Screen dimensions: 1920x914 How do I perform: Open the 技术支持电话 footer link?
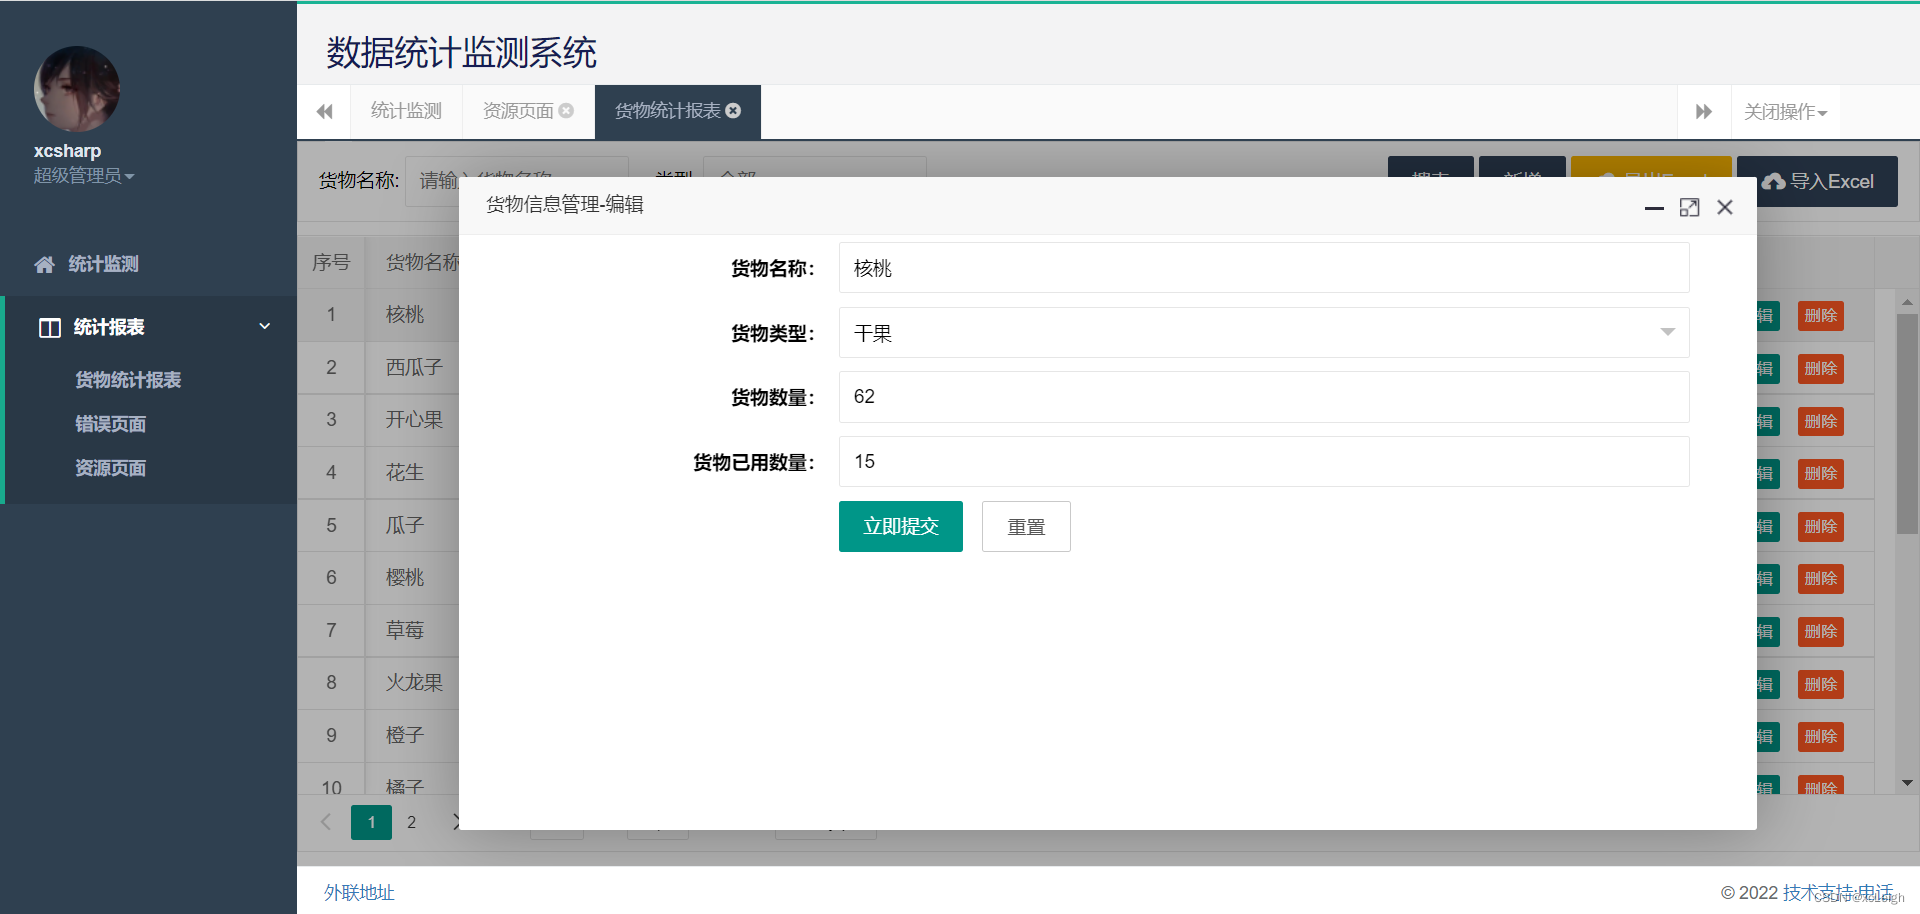coord(1838,893)
